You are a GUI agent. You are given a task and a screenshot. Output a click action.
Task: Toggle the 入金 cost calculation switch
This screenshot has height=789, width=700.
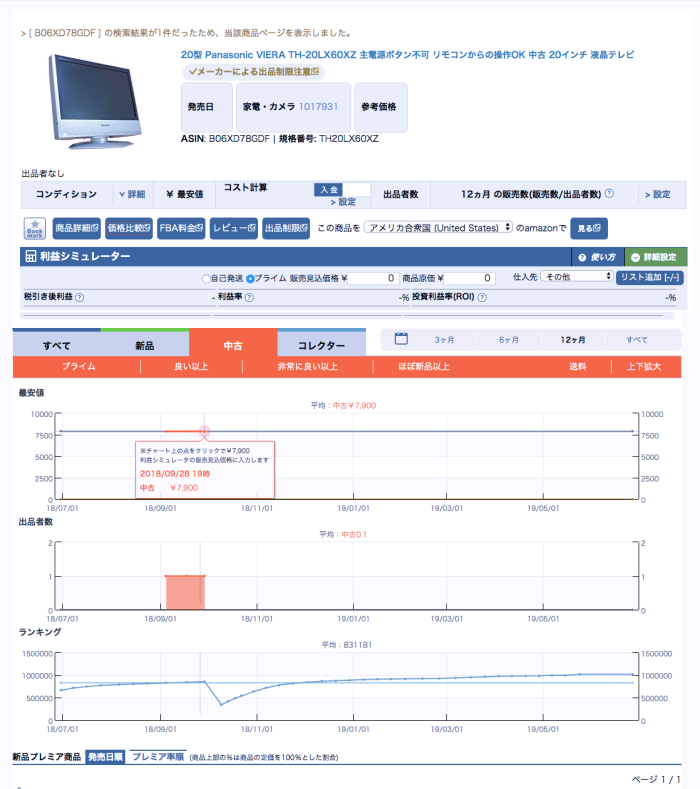point(342,190)
